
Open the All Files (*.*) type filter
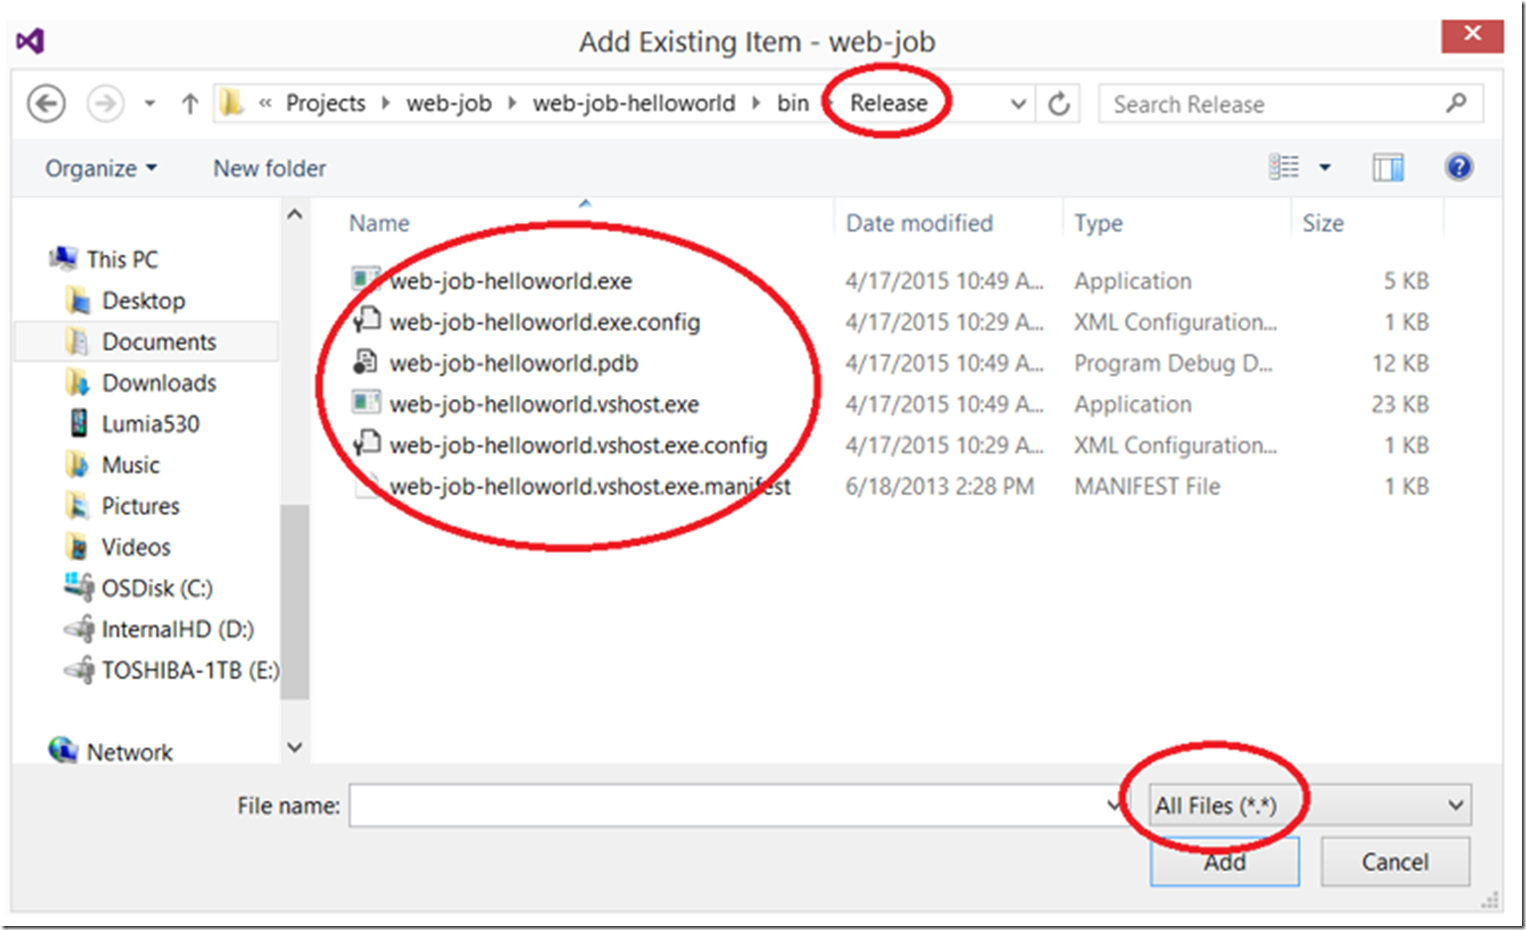coord(1310,805)
